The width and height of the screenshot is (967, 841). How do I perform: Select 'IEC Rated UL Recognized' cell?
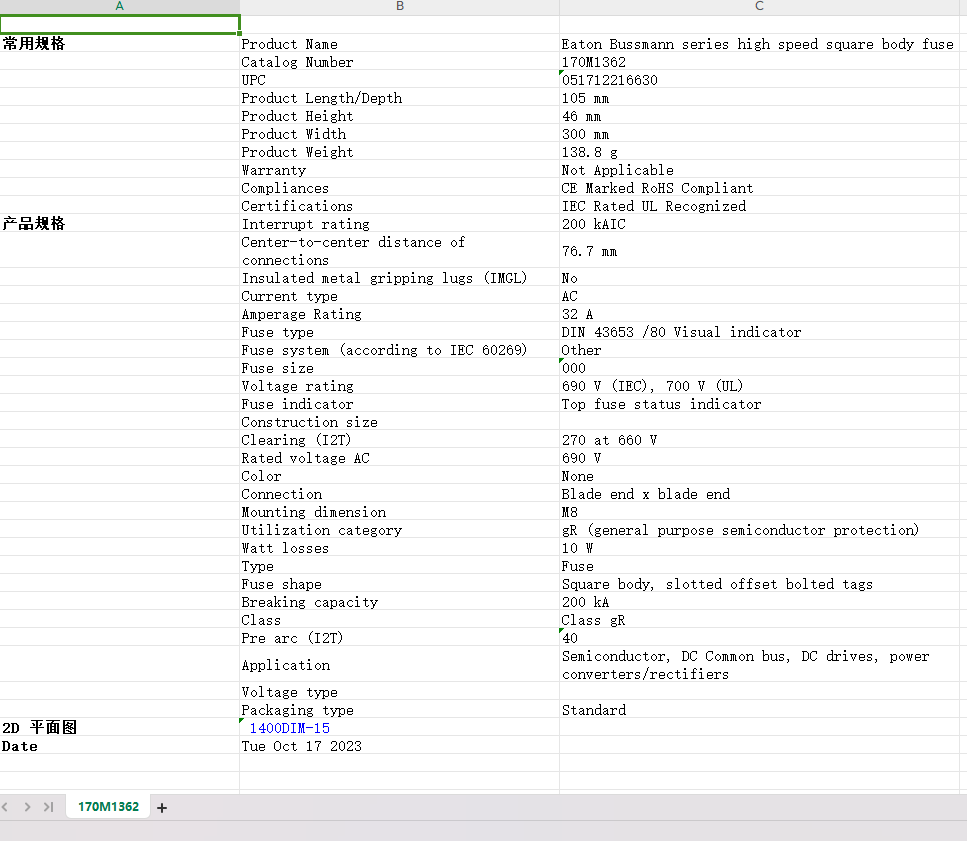point(759,205)
